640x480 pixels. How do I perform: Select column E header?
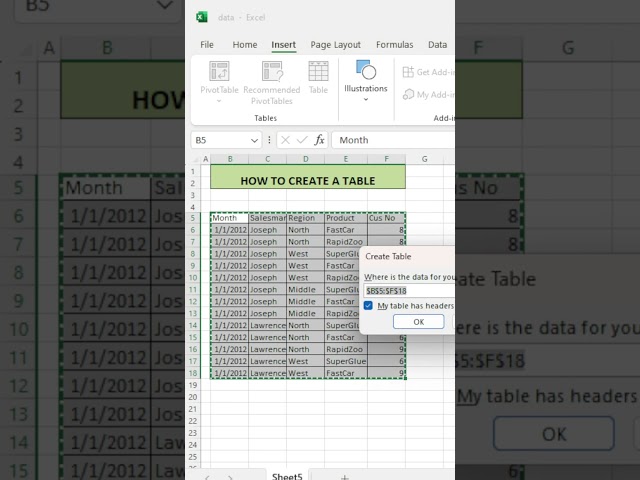346,159
